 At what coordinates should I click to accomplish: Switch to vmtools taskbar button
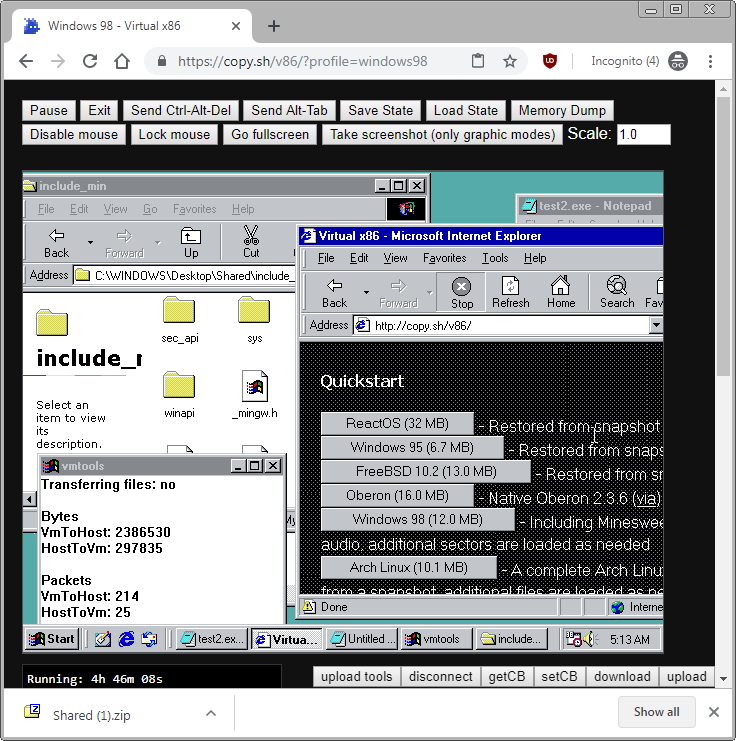436,639
